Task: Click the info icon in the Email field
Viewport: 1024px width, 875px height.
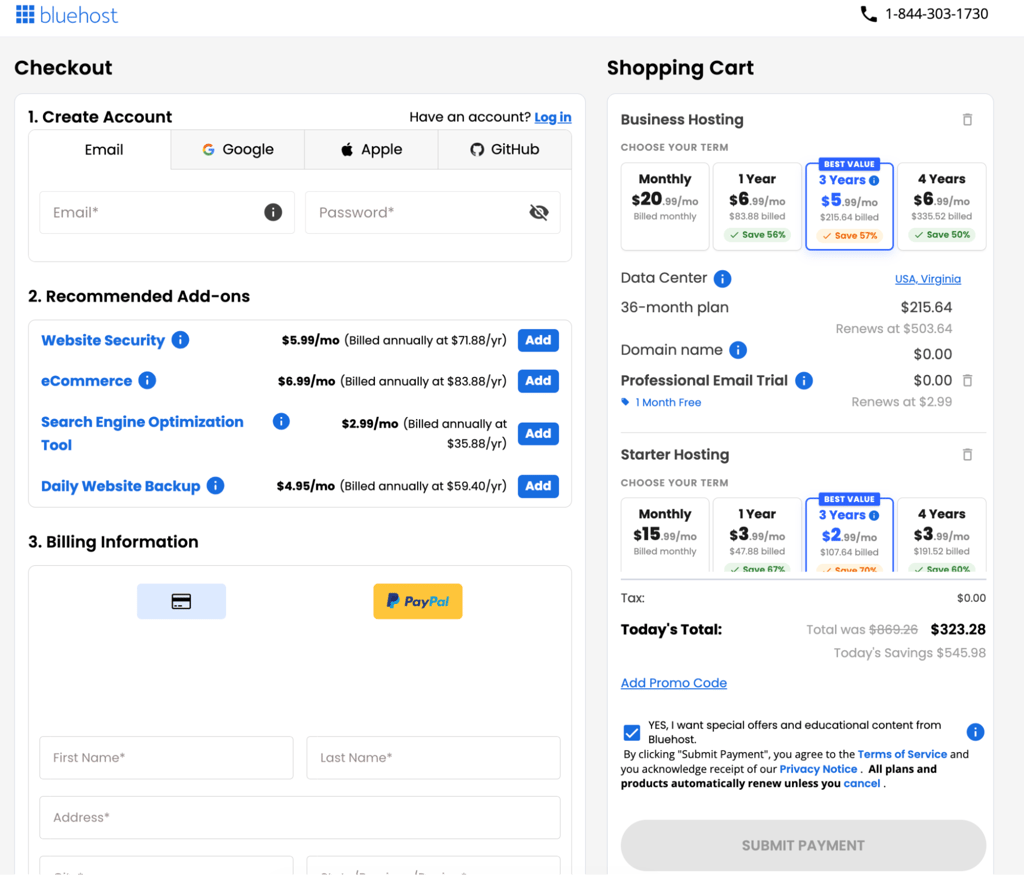Action: 273,212
